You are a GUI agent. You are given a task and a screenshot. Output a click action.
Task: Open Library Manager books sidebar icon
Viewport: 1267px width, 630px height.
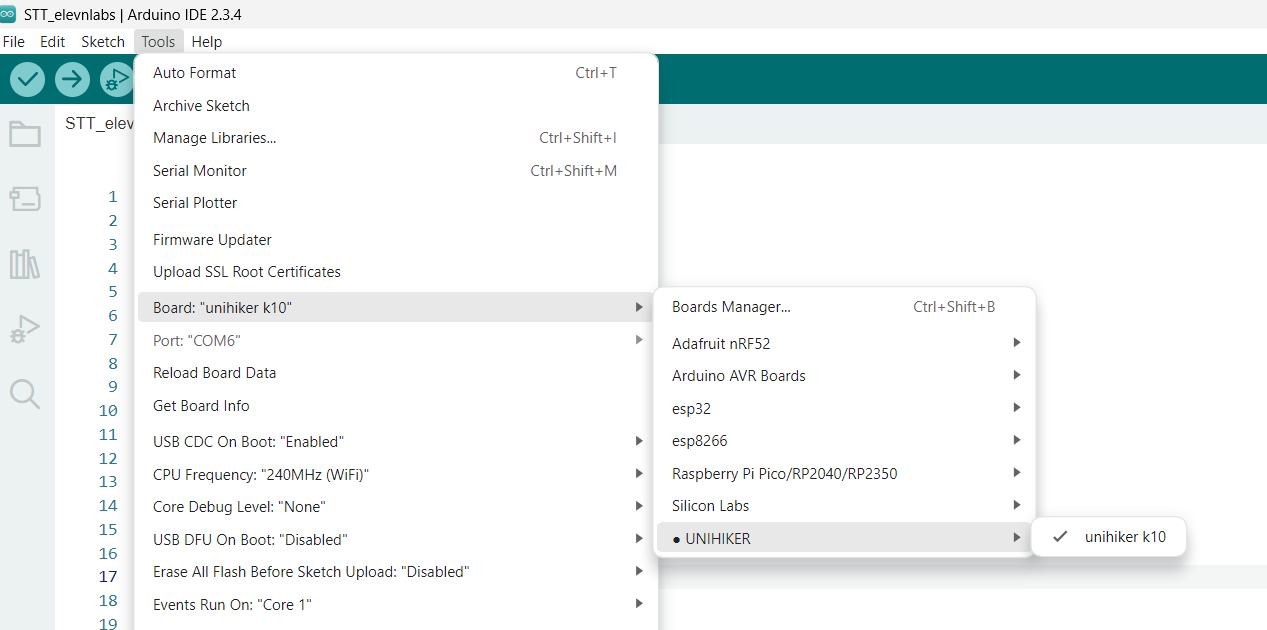coord(25,264)
